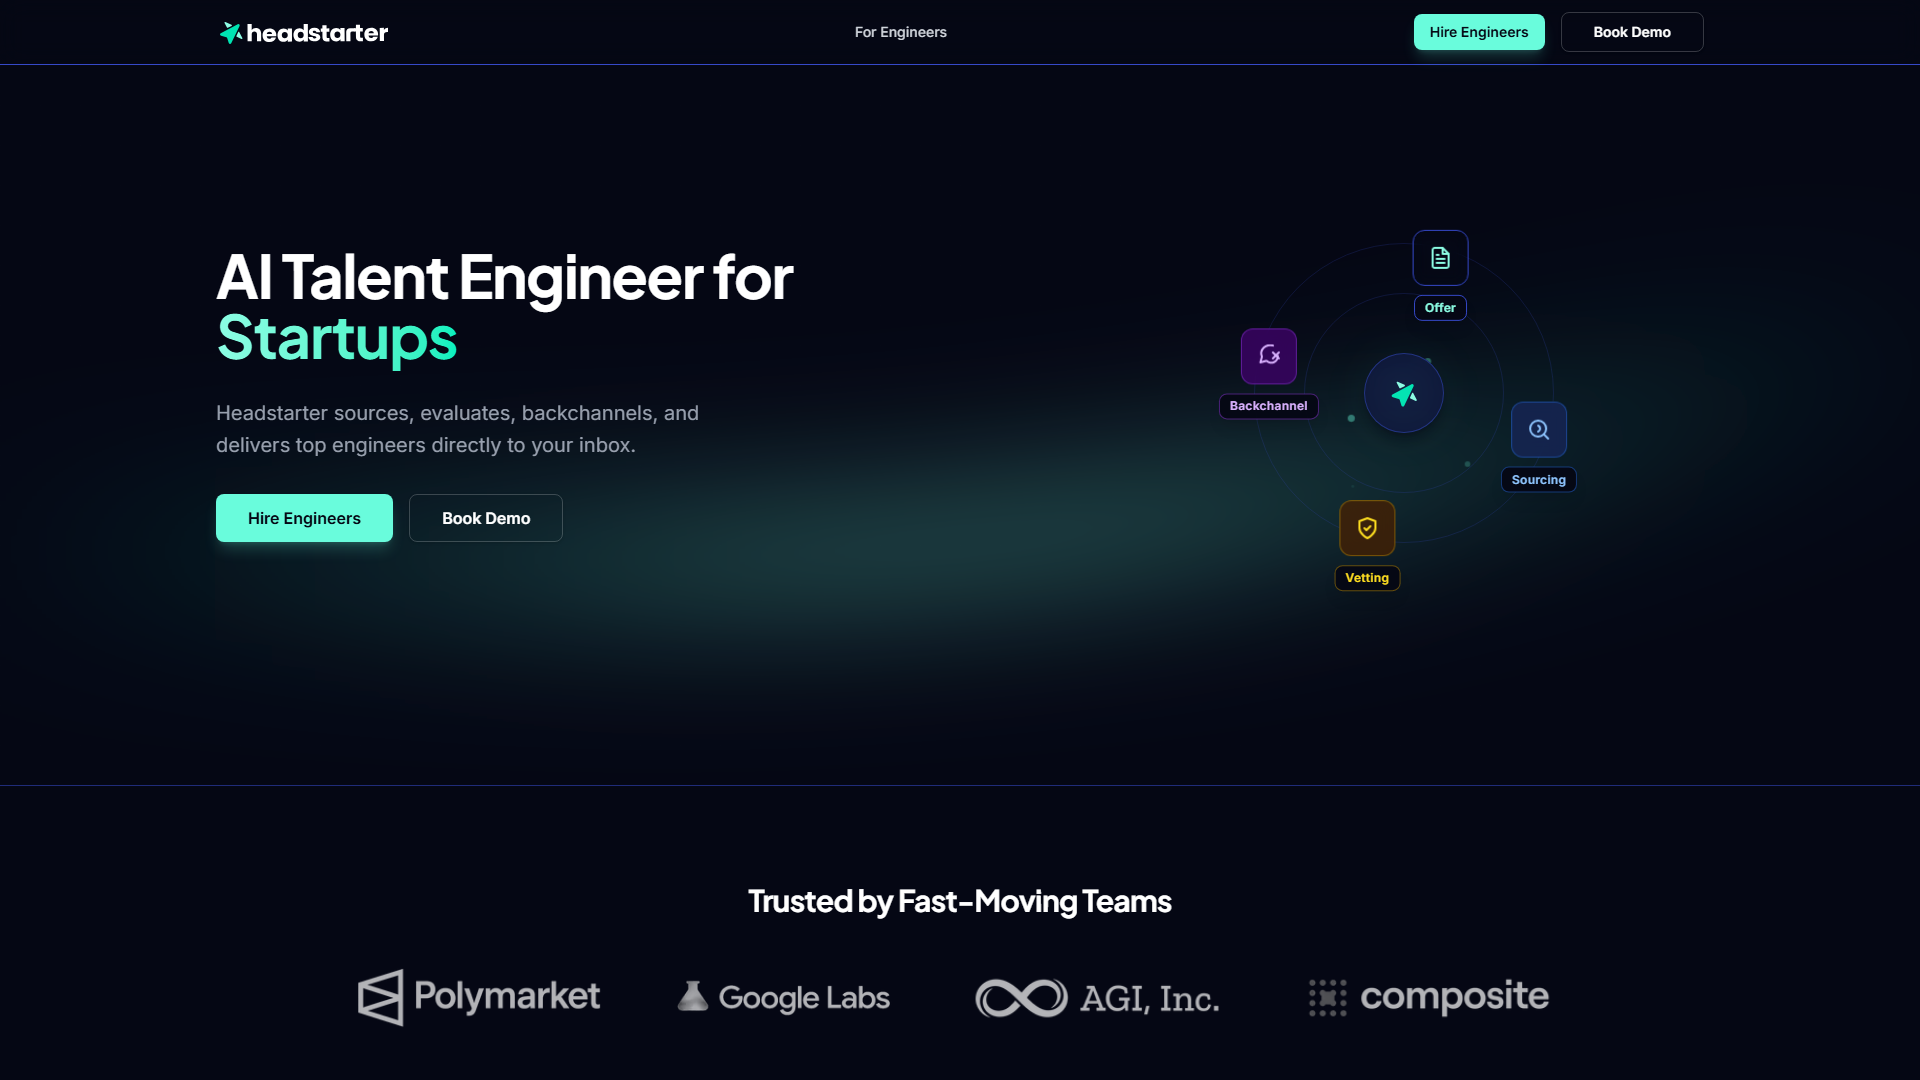Click the headstarter logo in navbar
This screenshot has width=1920, height=1080.
click(304, 33)
